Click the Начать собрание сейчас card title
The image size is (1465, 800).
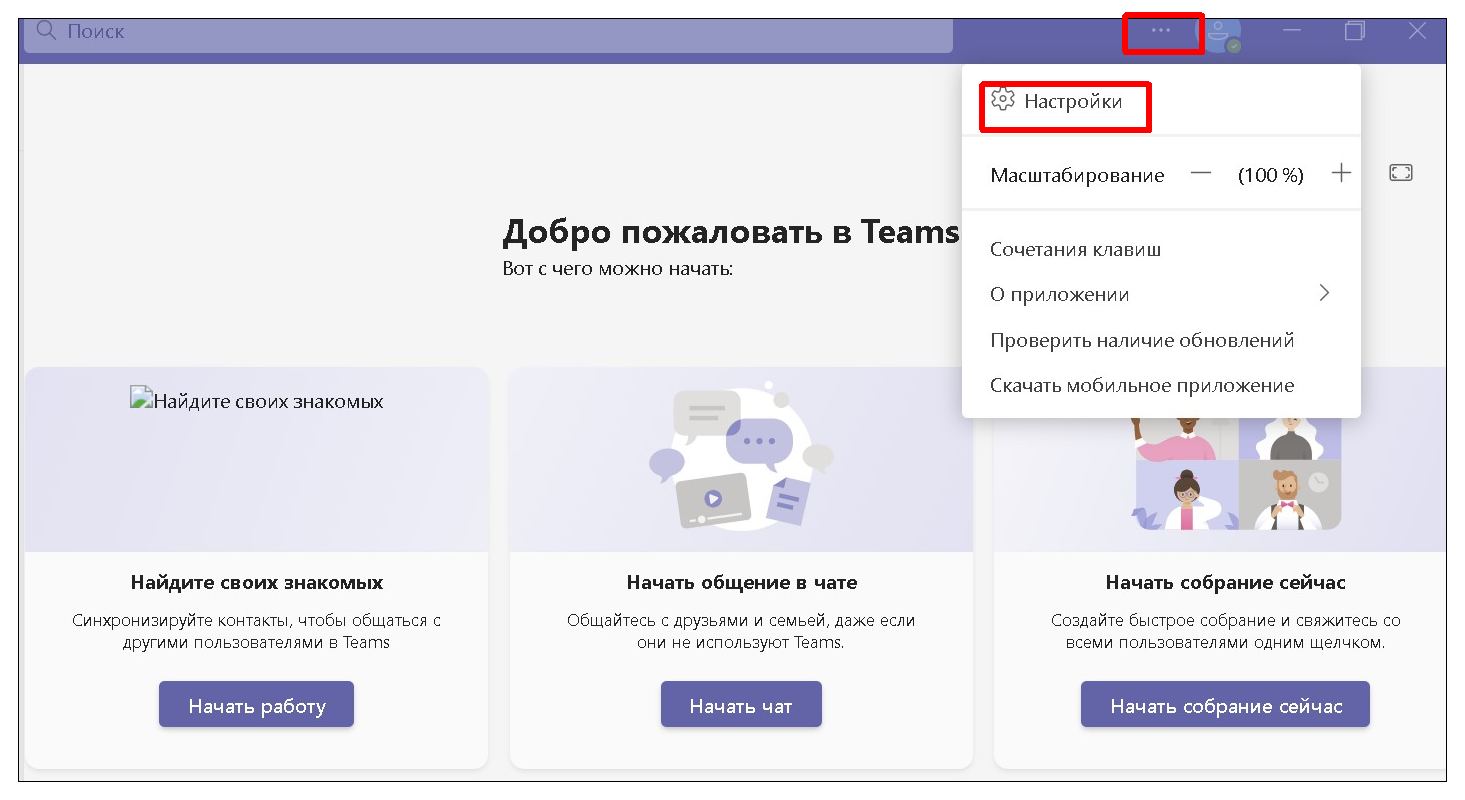[1225, 582]
